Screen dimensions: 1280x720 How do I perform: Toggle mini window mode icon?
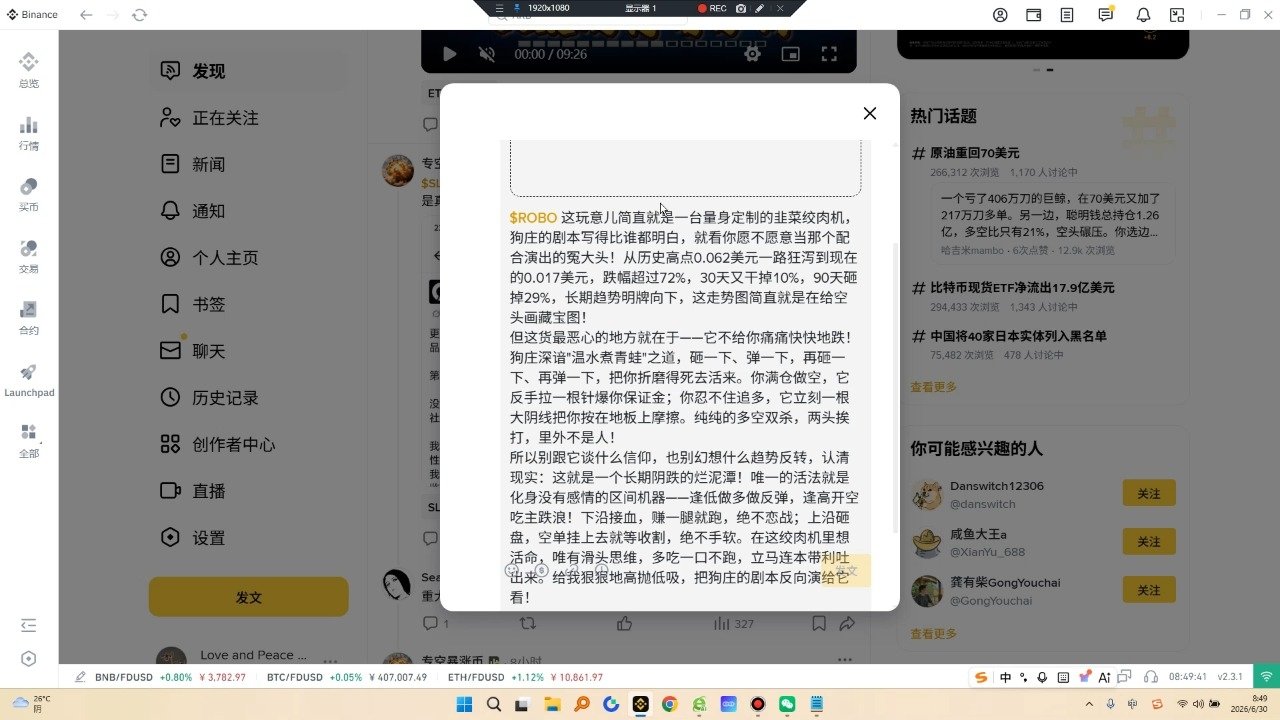click(1177, 15)
